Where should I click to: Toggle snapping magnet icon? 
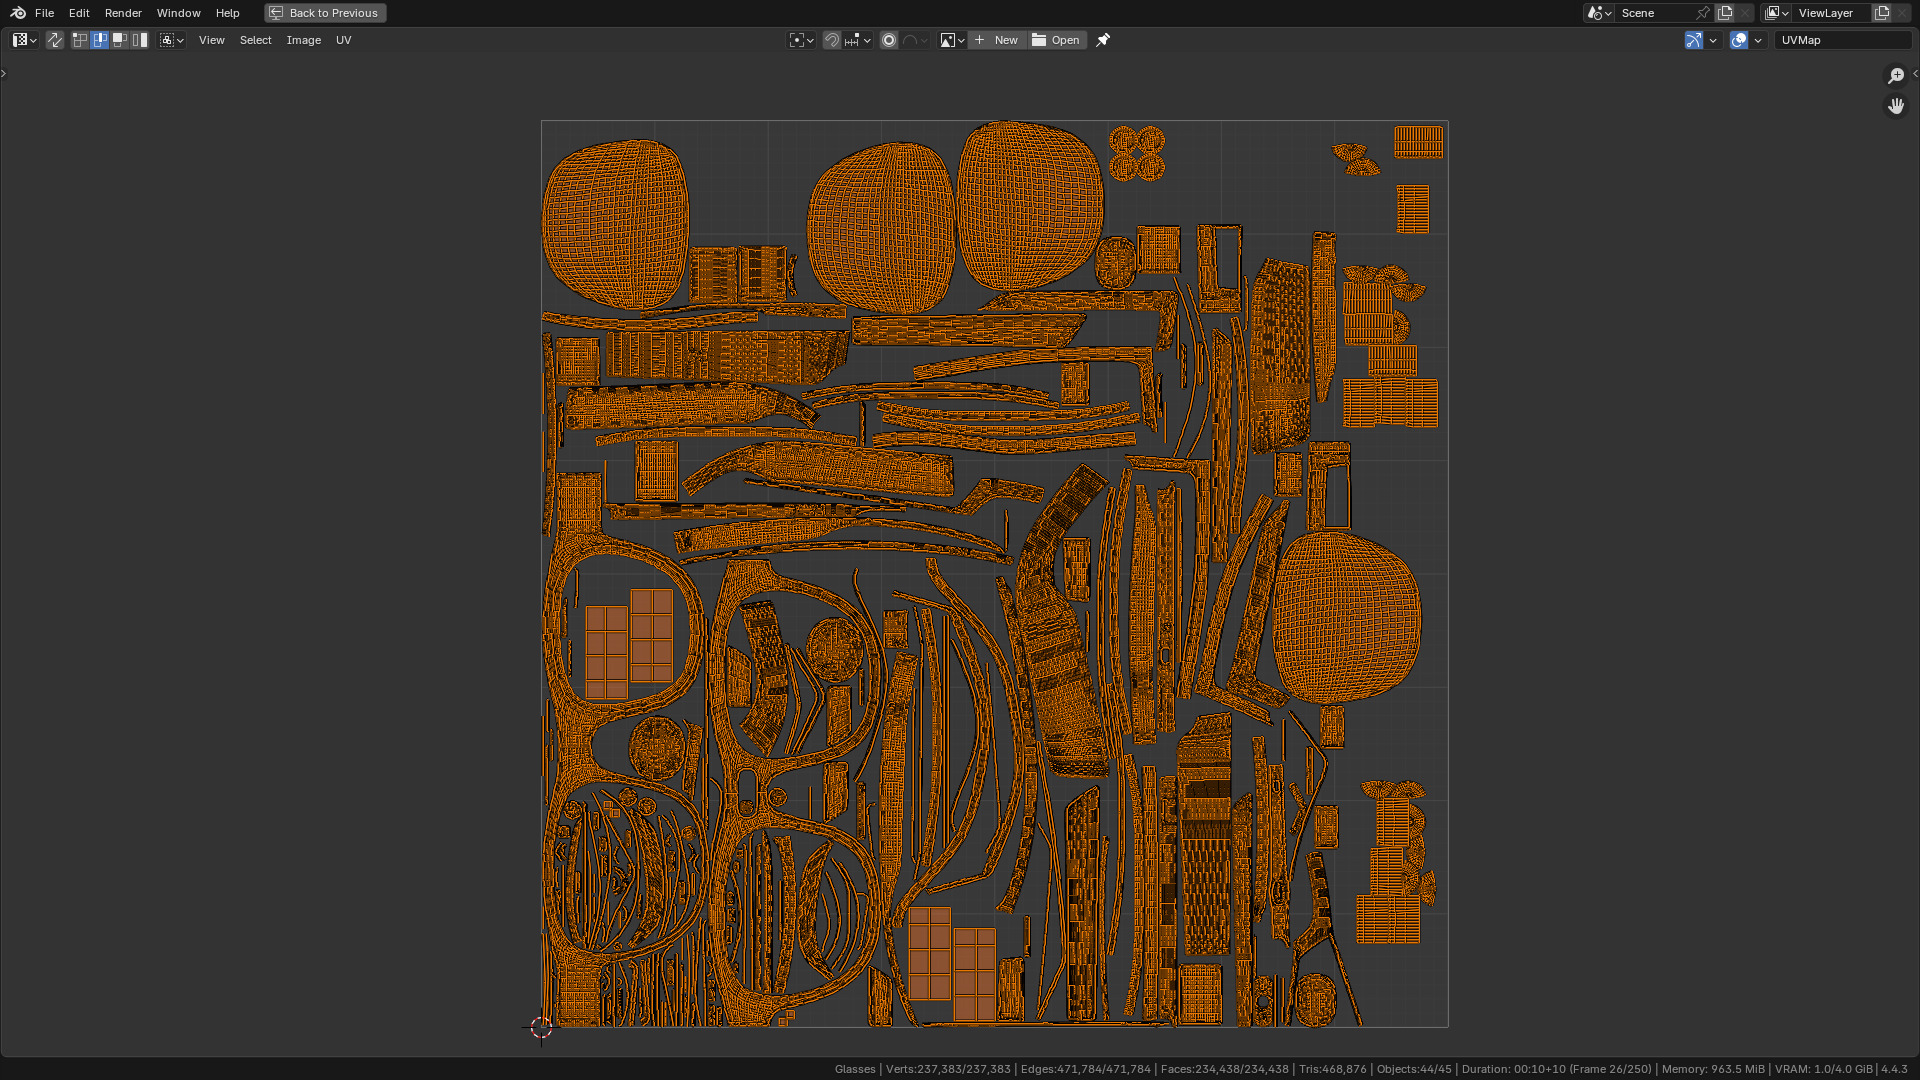point(832,40)
